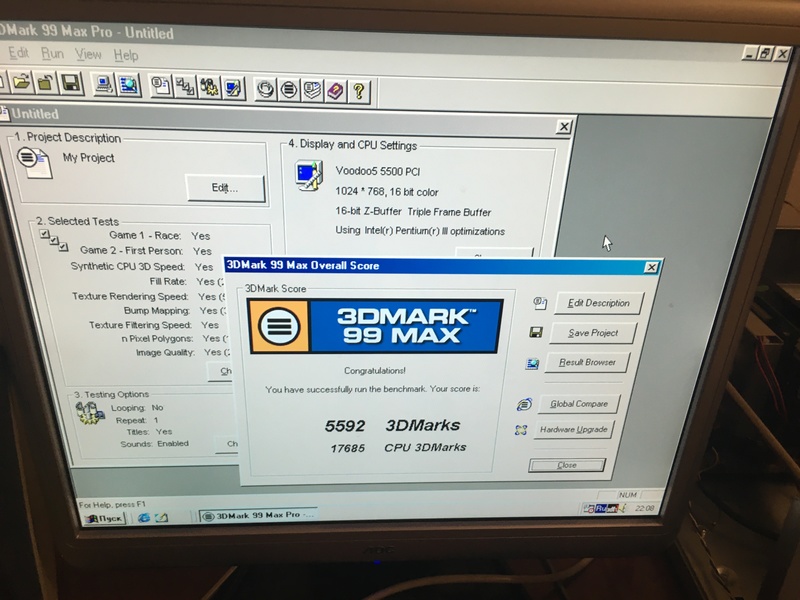
Task: Click the 'Bump Mapping:' label
Action: (x=157, y=311)
